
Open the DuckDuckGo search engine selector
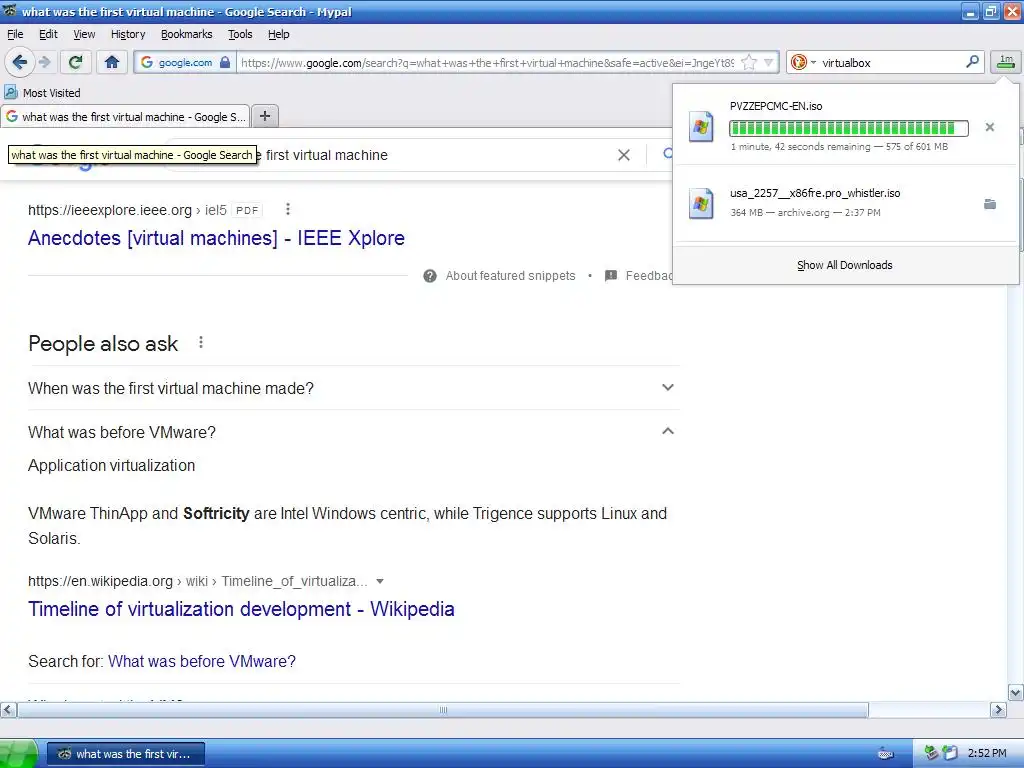803,63
